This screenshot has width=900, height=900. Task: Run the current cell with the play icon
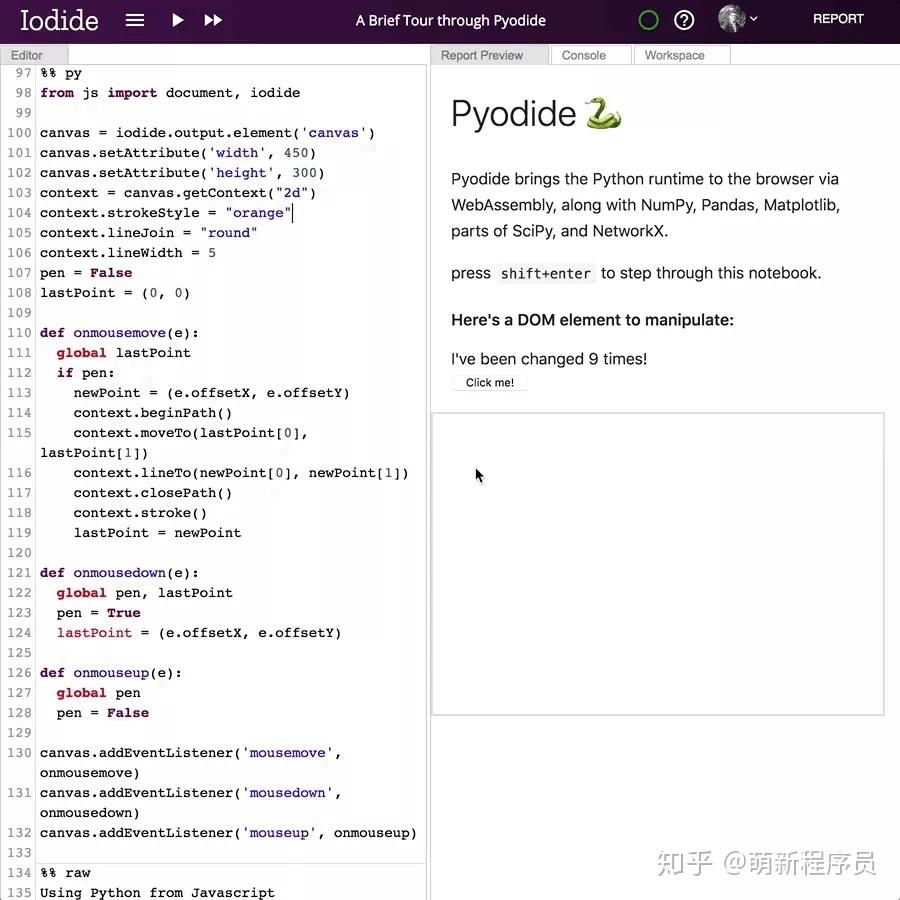click(x=177, y=20)
